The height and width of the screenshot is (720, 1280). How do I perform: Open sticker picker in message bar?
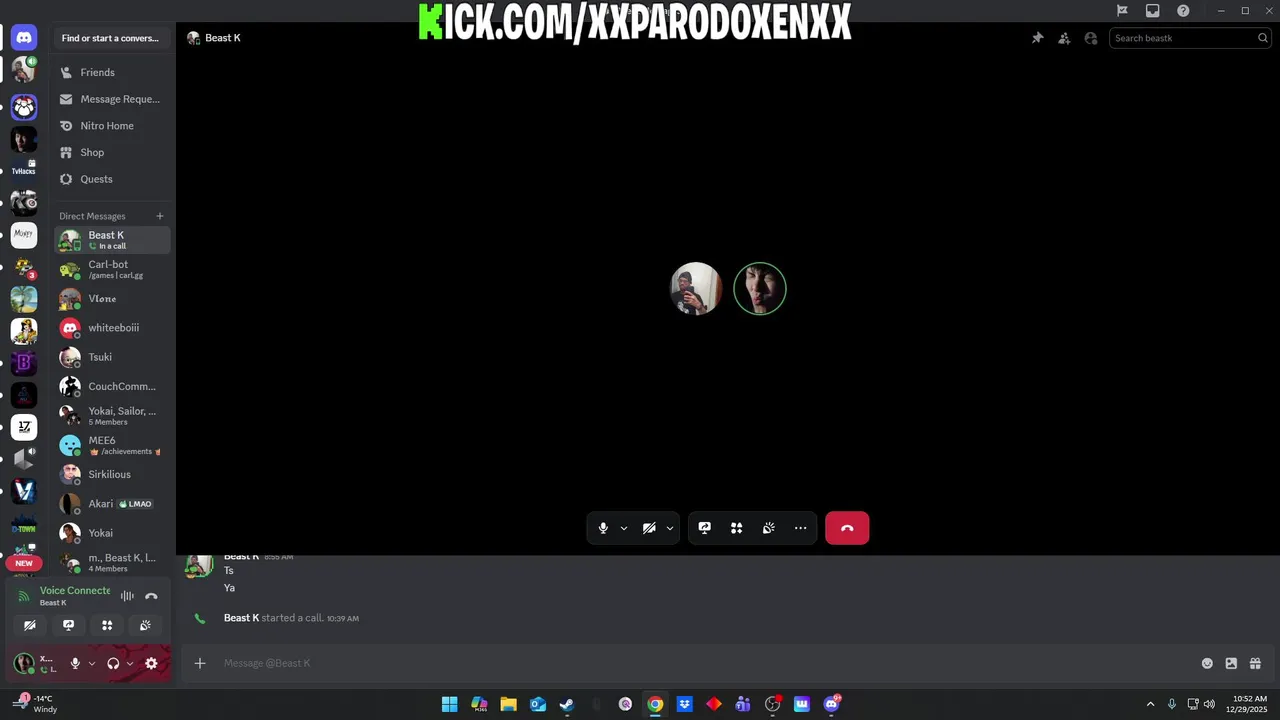click(x=1231, y=663)
